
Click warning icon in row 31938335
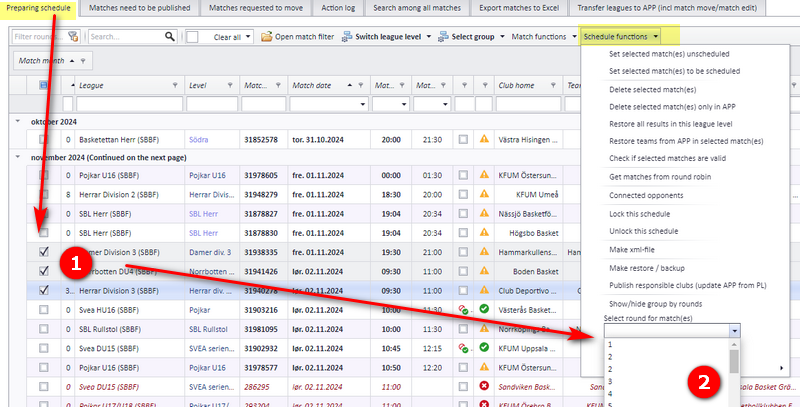484,251
